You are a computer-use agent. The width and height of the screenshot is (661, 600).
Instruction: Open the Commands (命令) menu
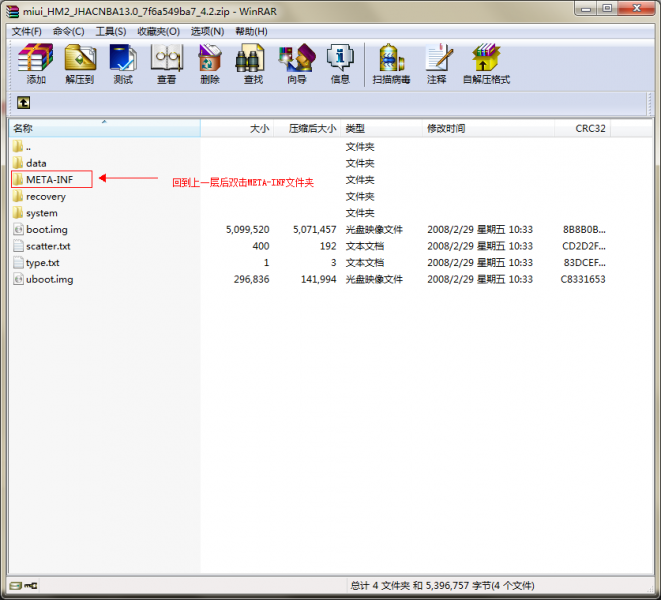point(68,32)
